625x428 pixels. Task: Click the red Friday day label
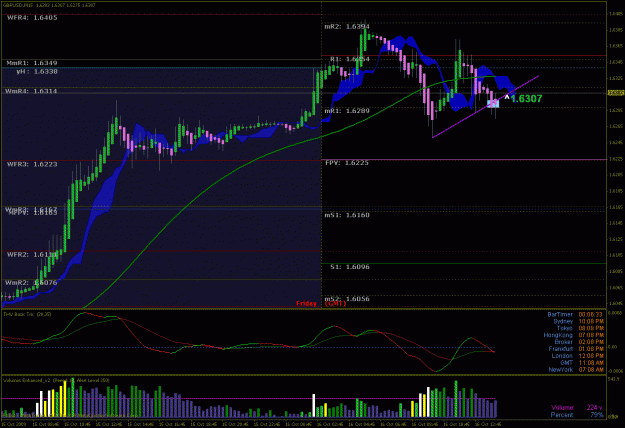tap(306, 304)
